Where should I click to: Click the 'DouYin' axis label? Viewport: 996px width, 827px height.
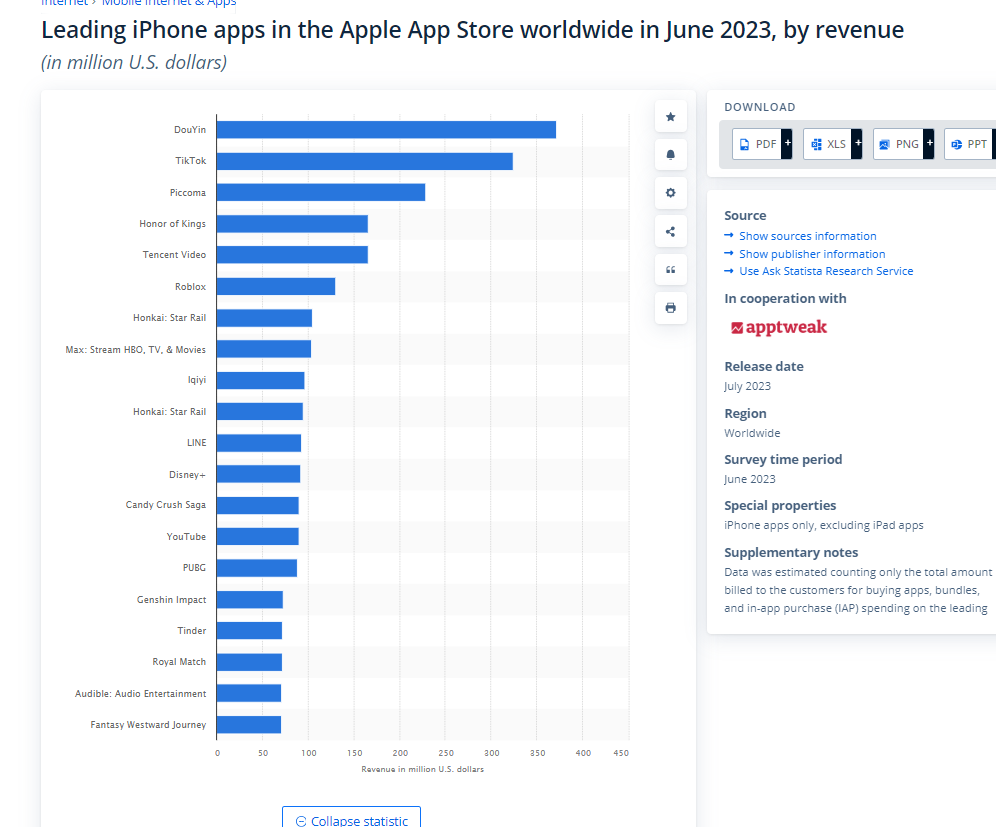[x=190, y=130]
